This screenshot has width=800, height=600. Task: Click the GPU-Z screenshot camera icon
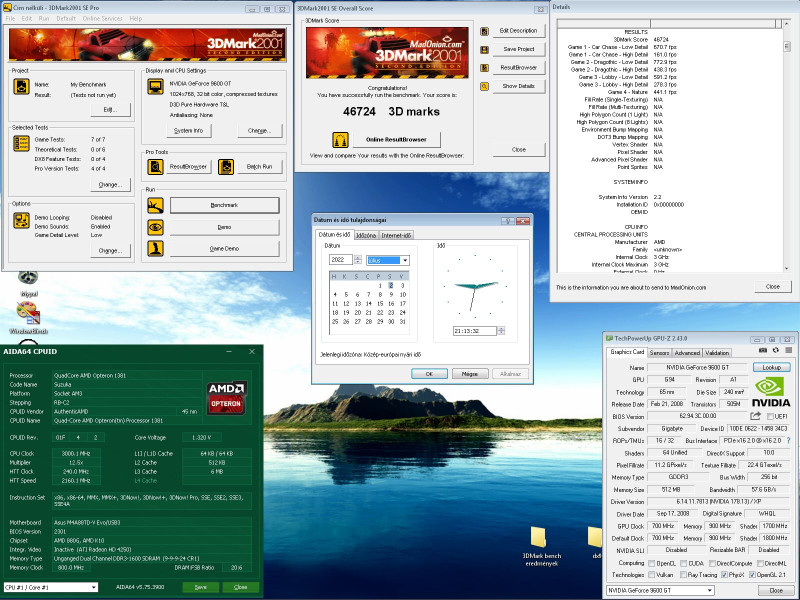[763, 351]
